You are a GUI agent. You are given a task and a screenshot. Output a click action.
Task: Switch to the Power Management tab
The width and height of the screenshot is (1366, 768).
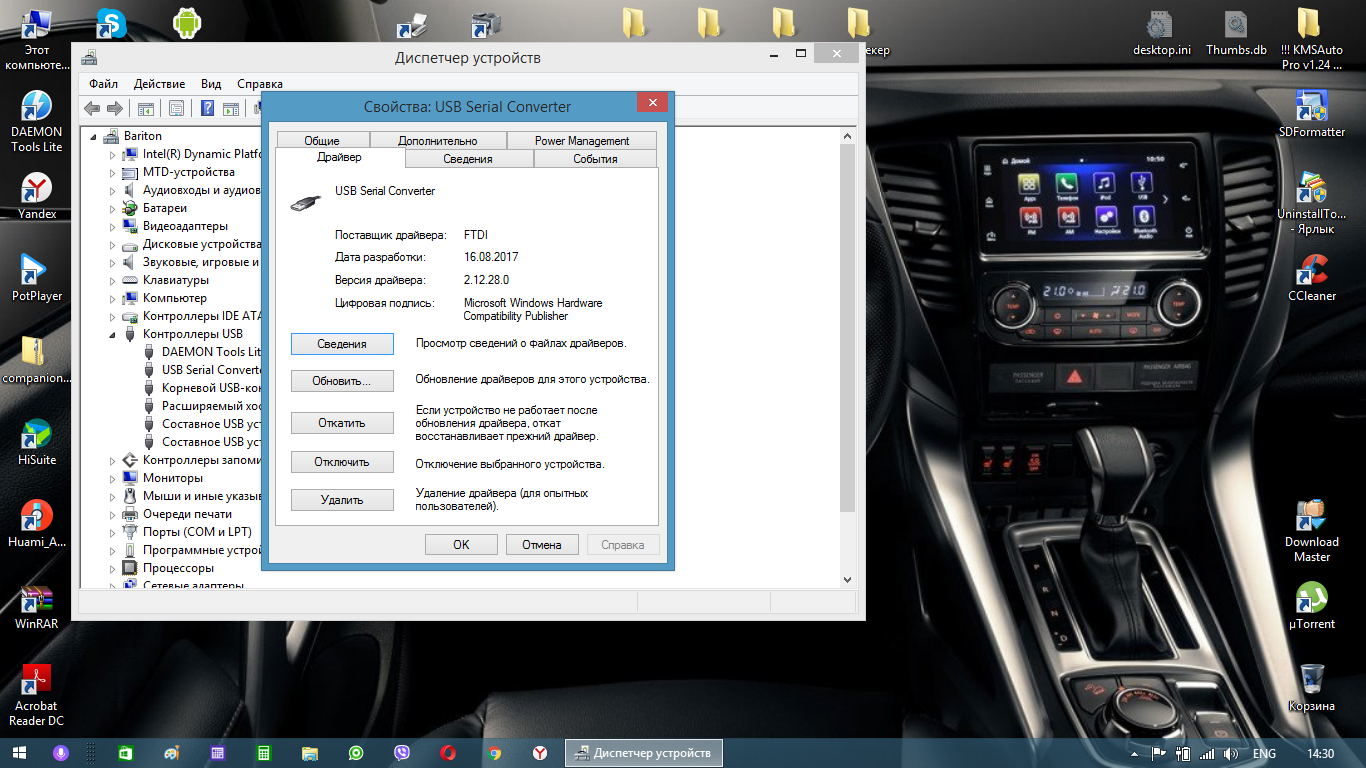tap(581, 141)
